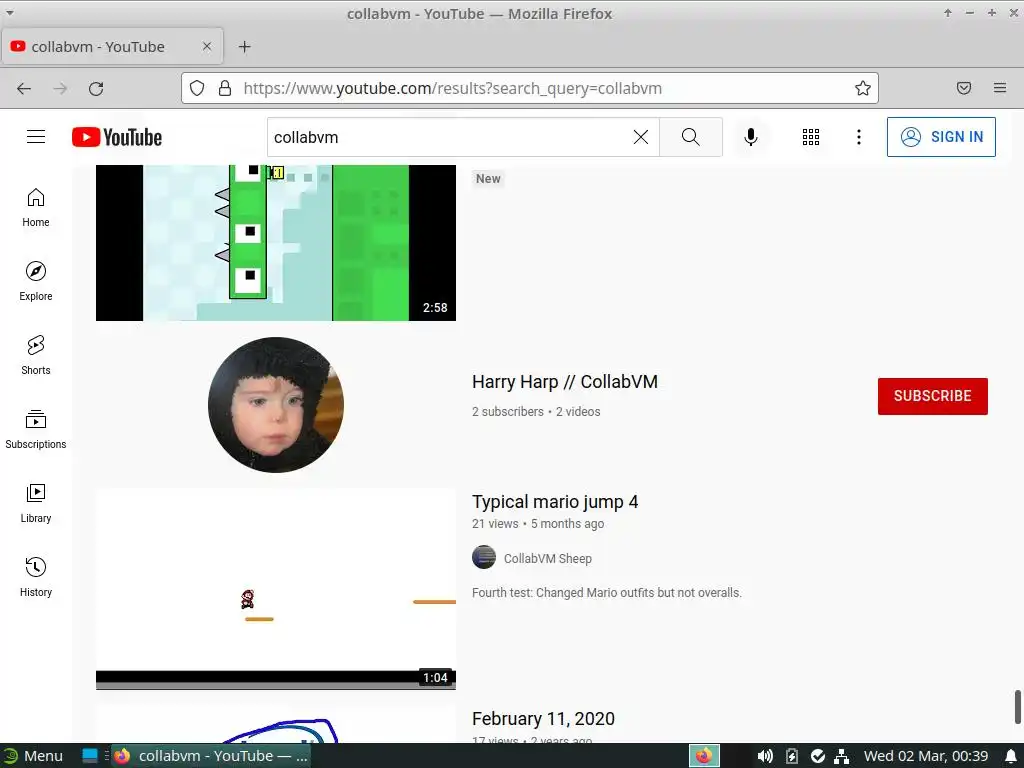Click CollabVM Sheep channel avatar
This screenshot has height=768, width=1024.
coord(484,557)
